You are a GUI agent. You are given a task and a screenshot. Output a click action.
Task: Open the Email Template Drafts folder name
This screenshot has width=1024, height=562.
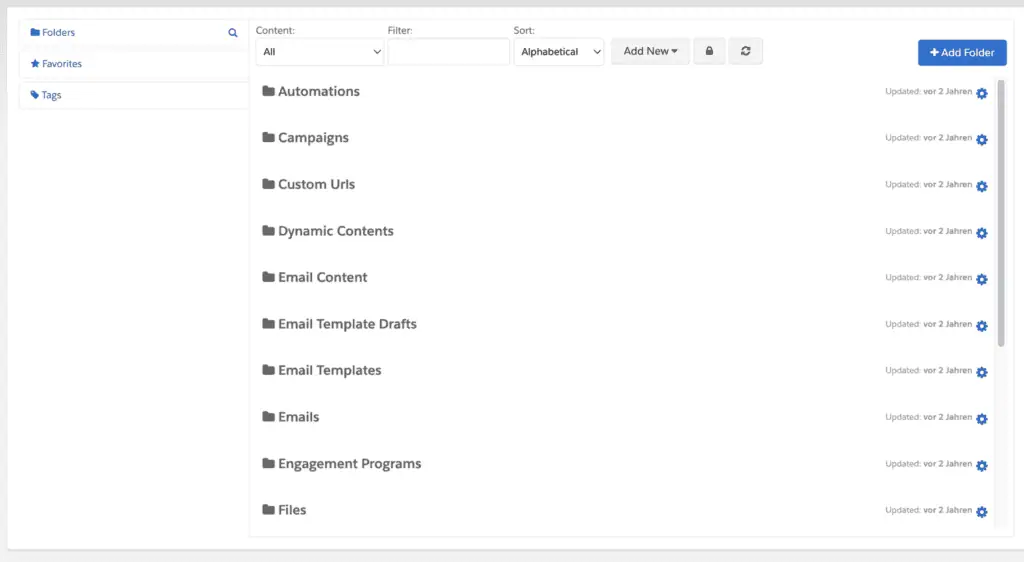pos(347,324)
